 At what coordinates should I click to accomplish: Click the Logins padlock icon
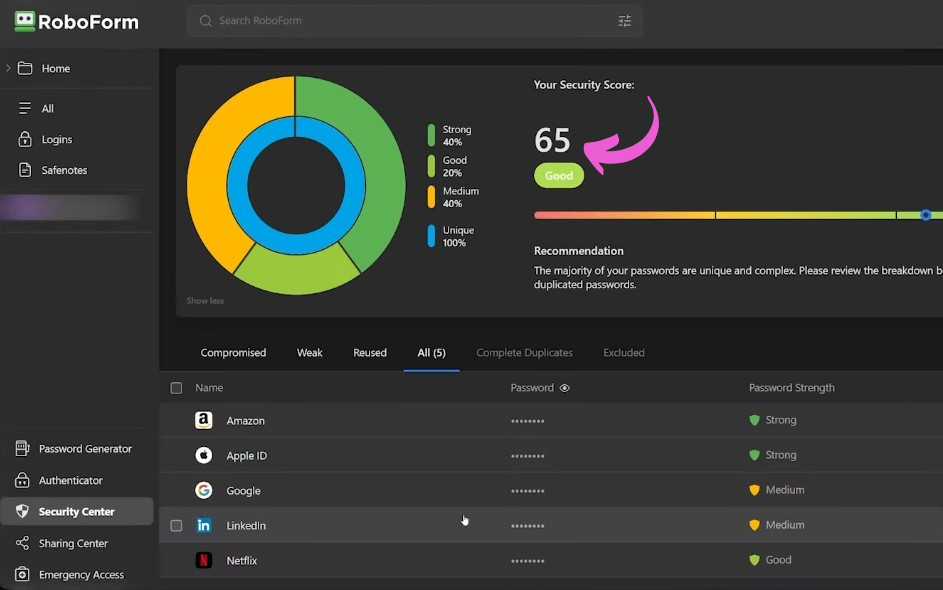tap(25, 139)
